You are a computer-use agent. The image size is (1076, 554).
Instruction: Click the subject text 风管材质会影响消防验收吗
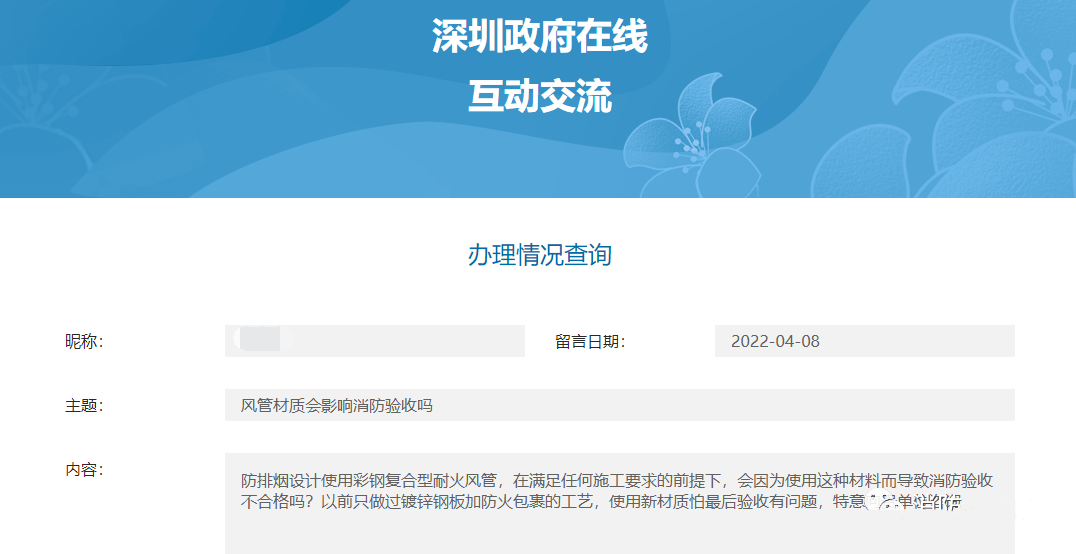337,406
